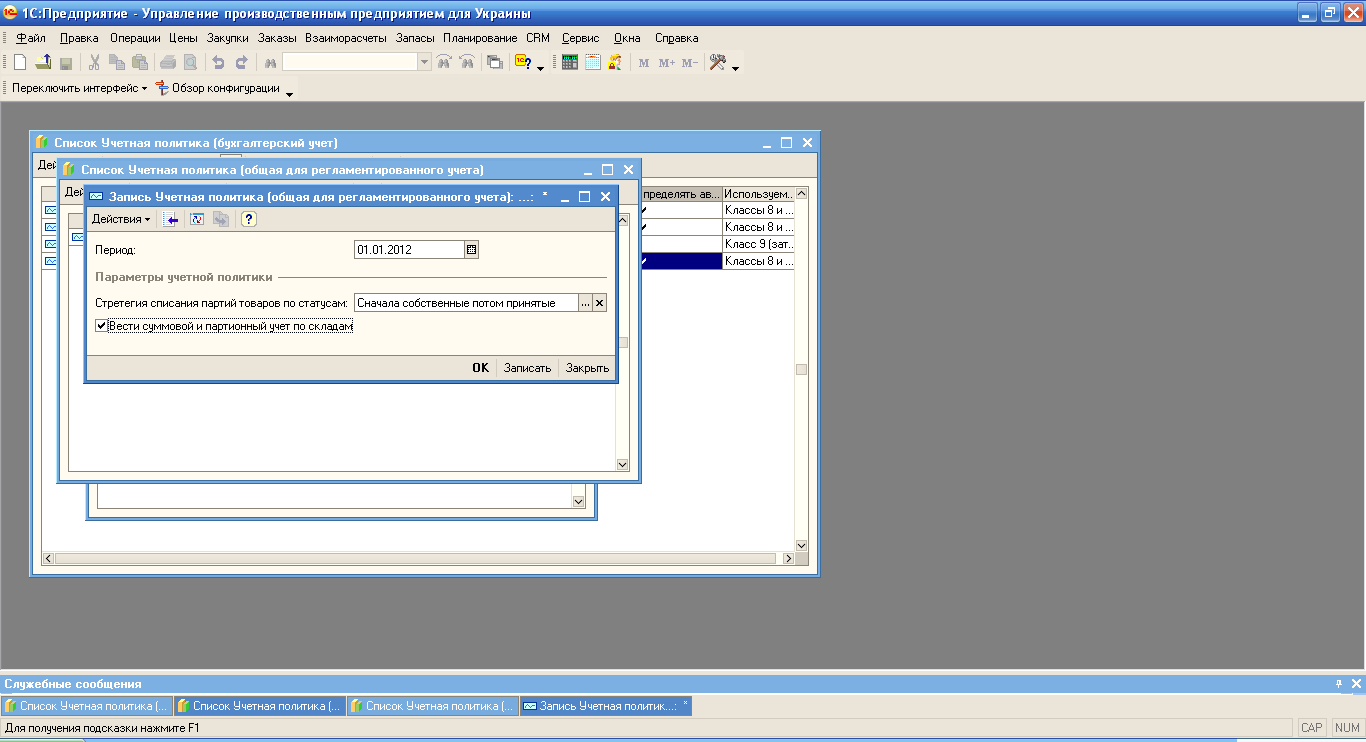This screenshot has width=1366, height=742.
Task: Select the 'Класс 9 (зат...' table cell
Action: (758, 244)
